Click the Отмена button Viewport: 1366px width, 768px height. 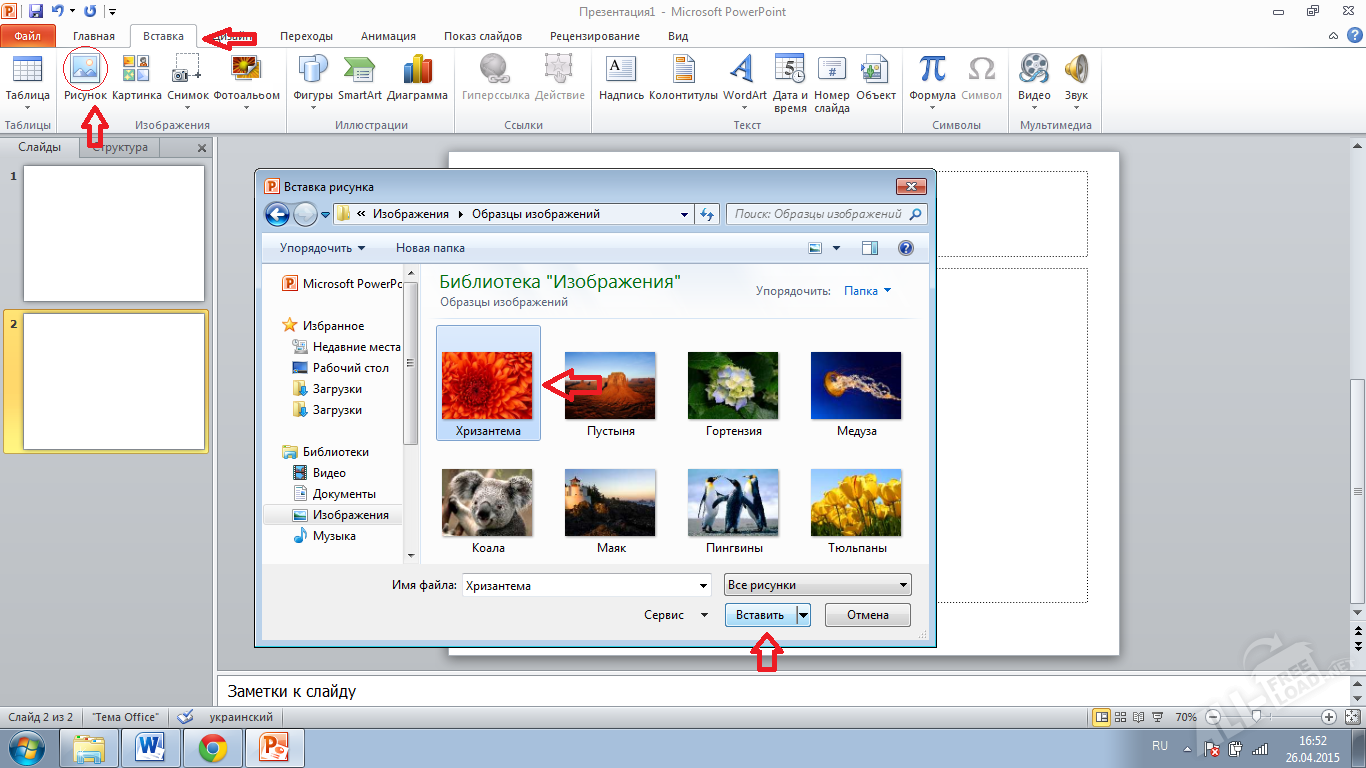pos(867,615)
